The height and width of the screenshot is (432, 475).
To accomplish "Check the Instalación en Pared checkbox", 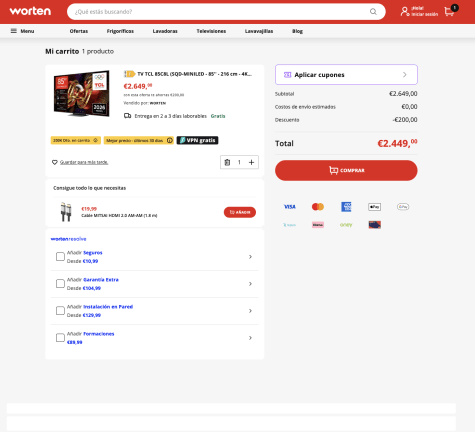I will click(60, 311).
